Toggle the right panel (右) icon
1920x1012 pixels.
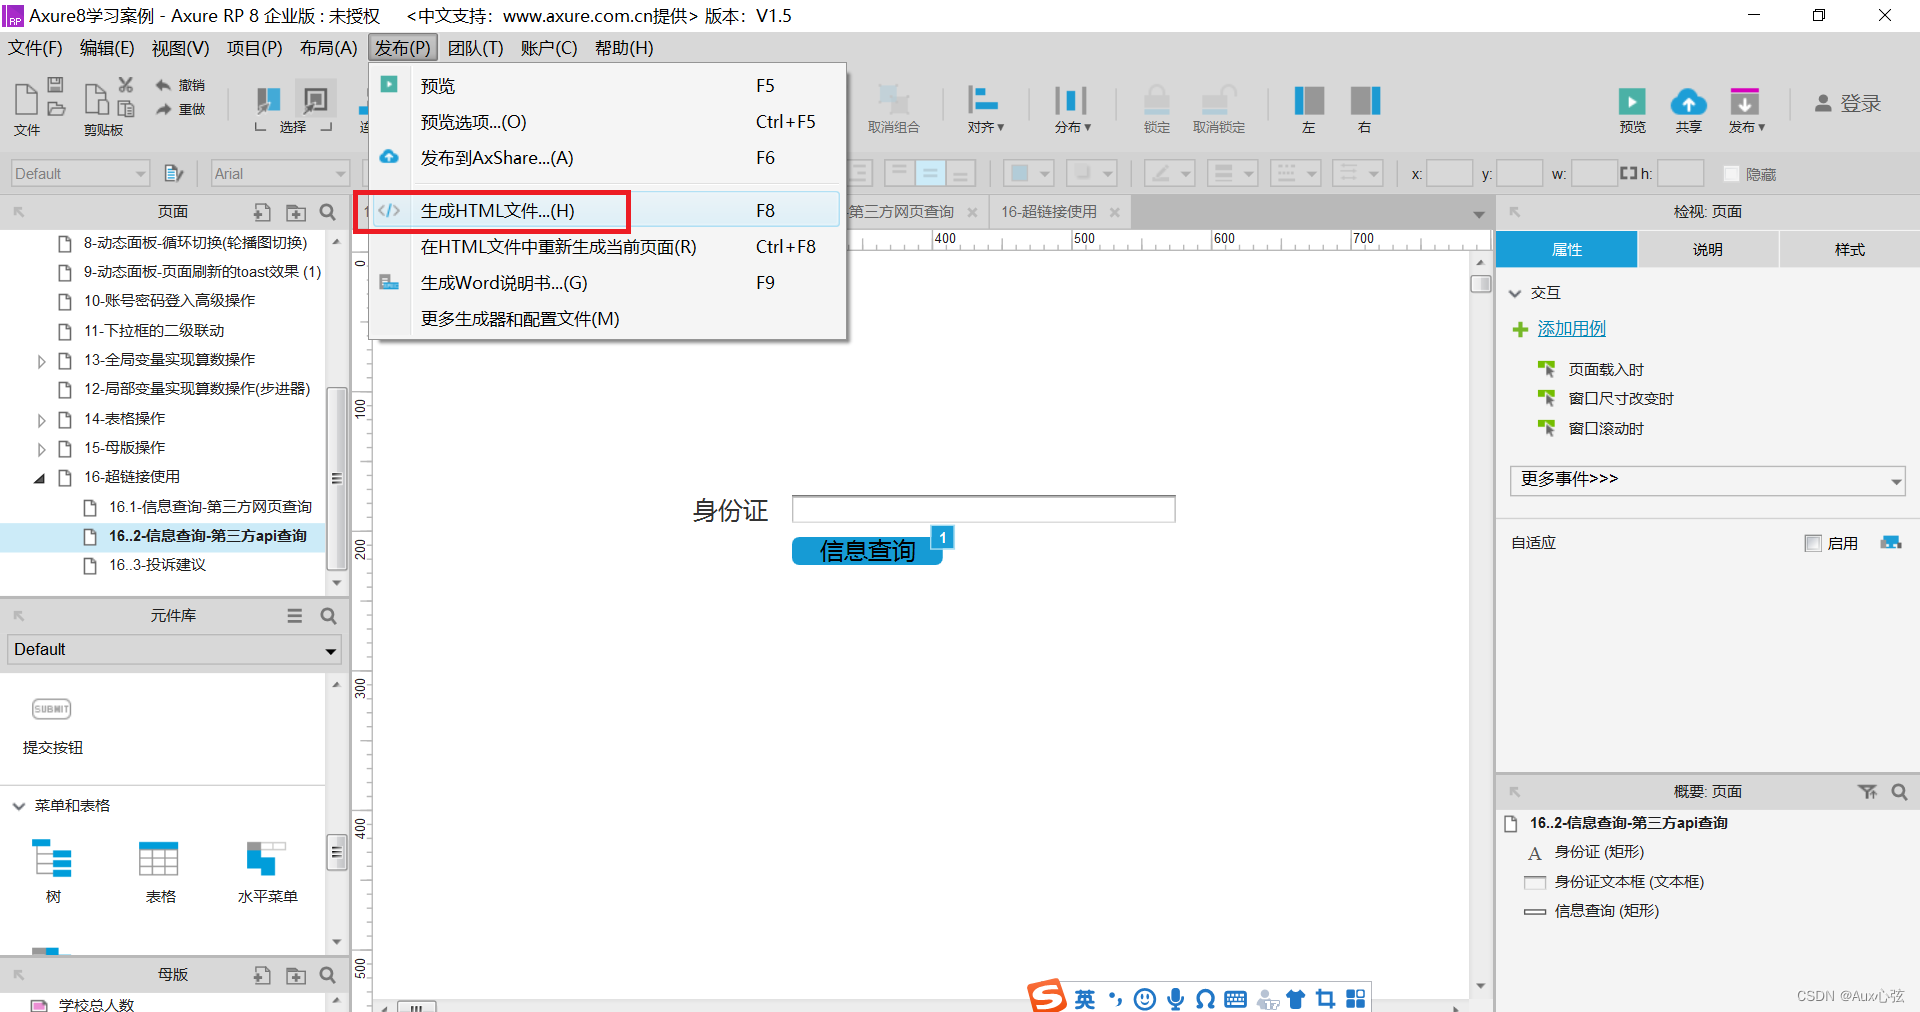(1365, 100)
